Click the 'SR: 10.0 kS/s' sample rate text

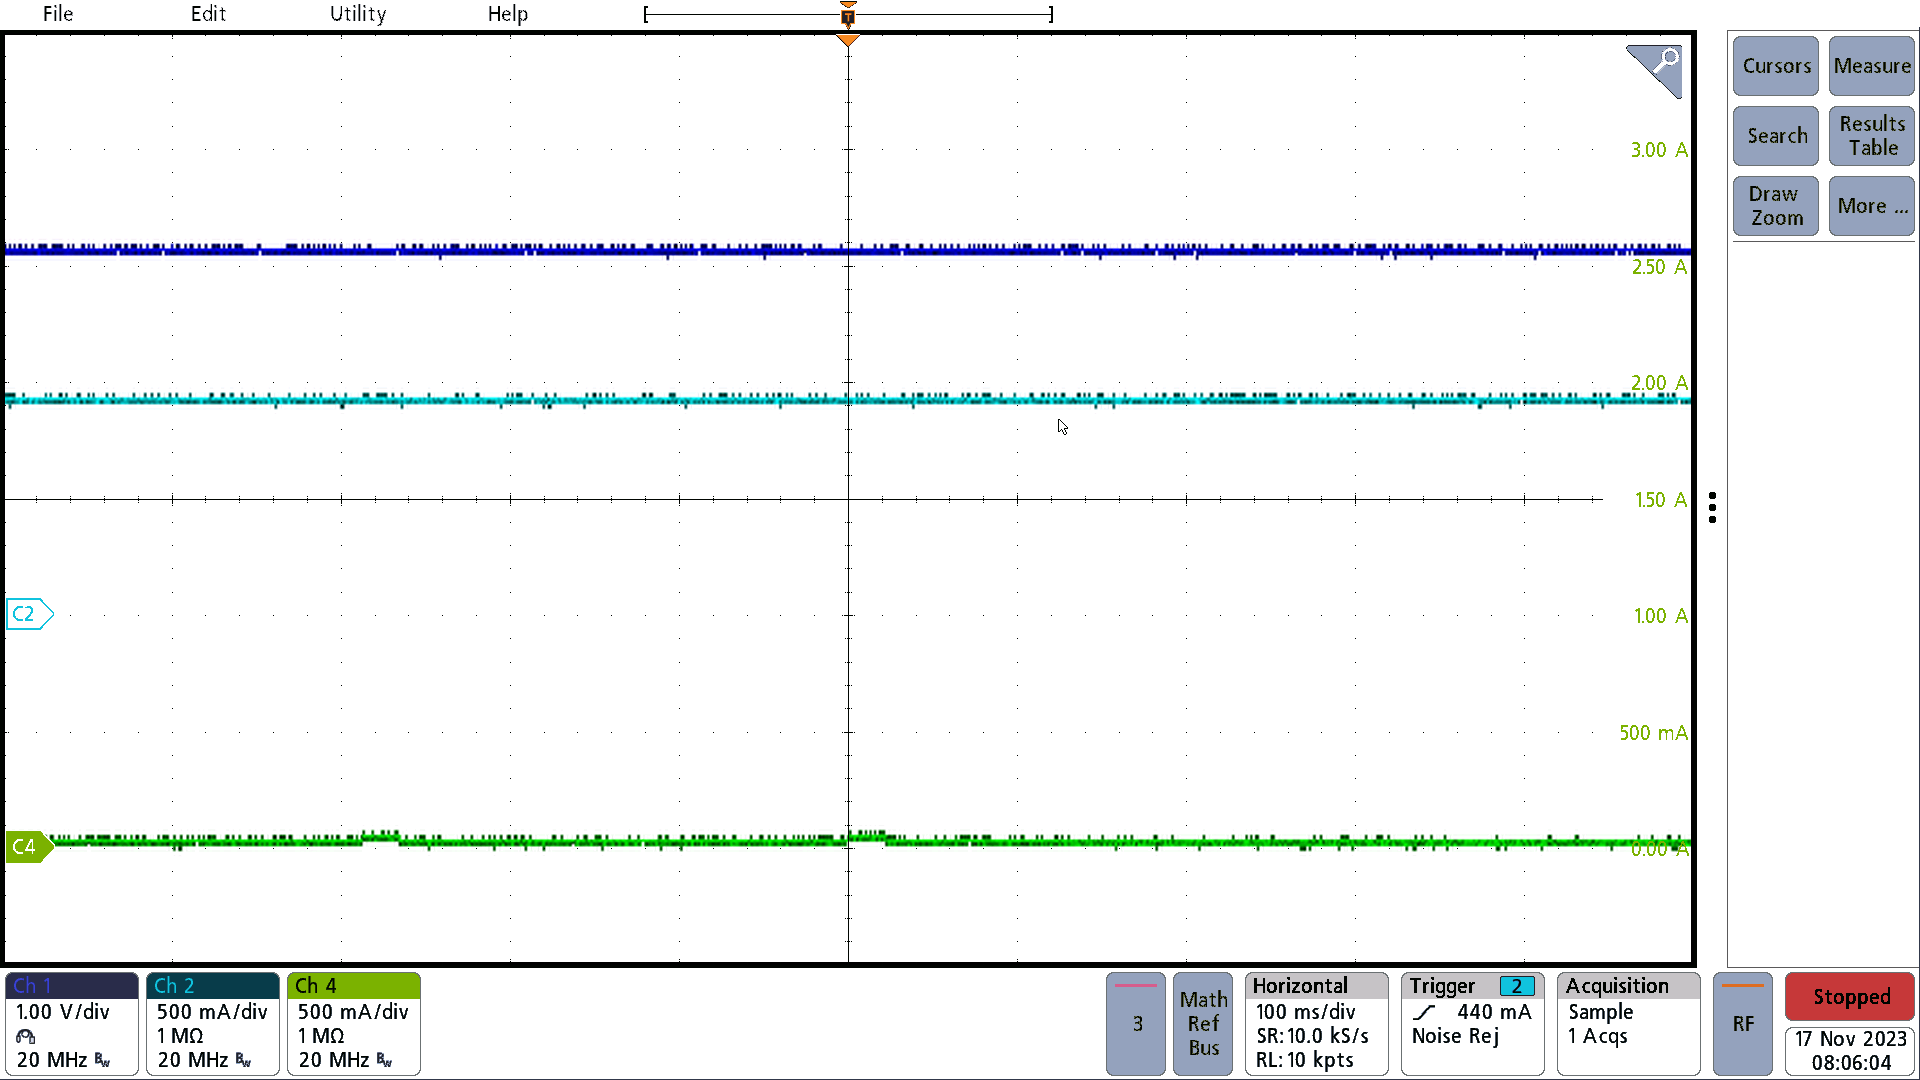coord(1312,1036)
